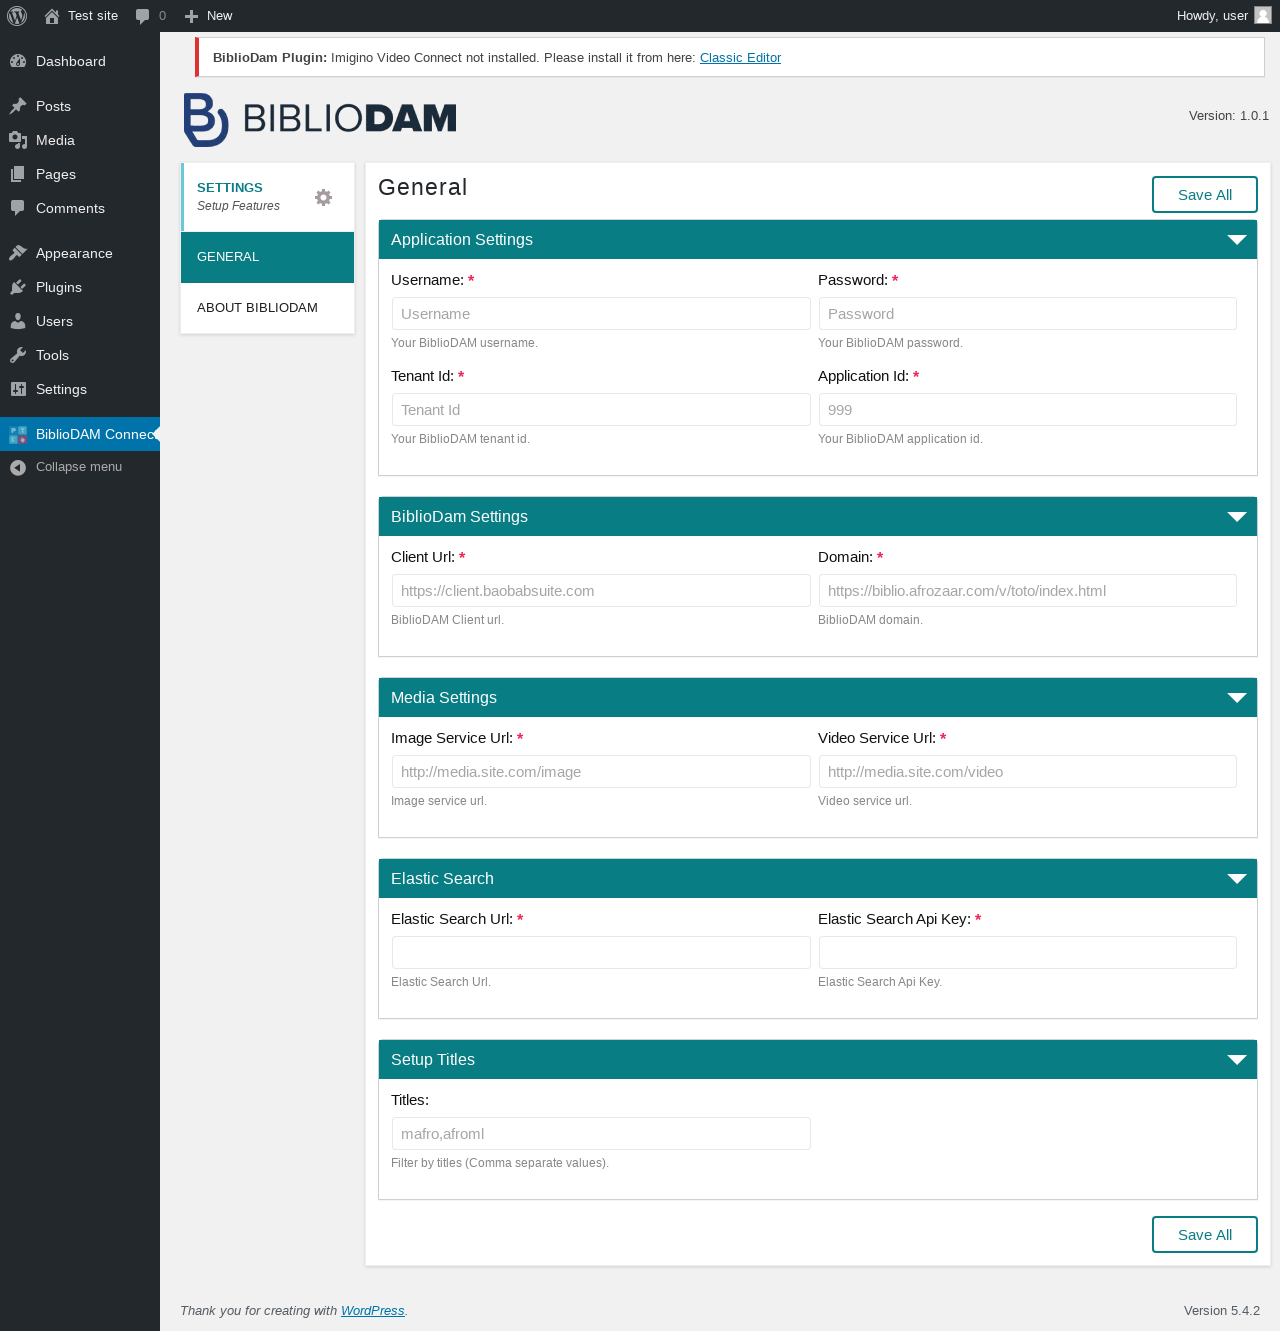Focus the Application Id field

point(1028,410)
